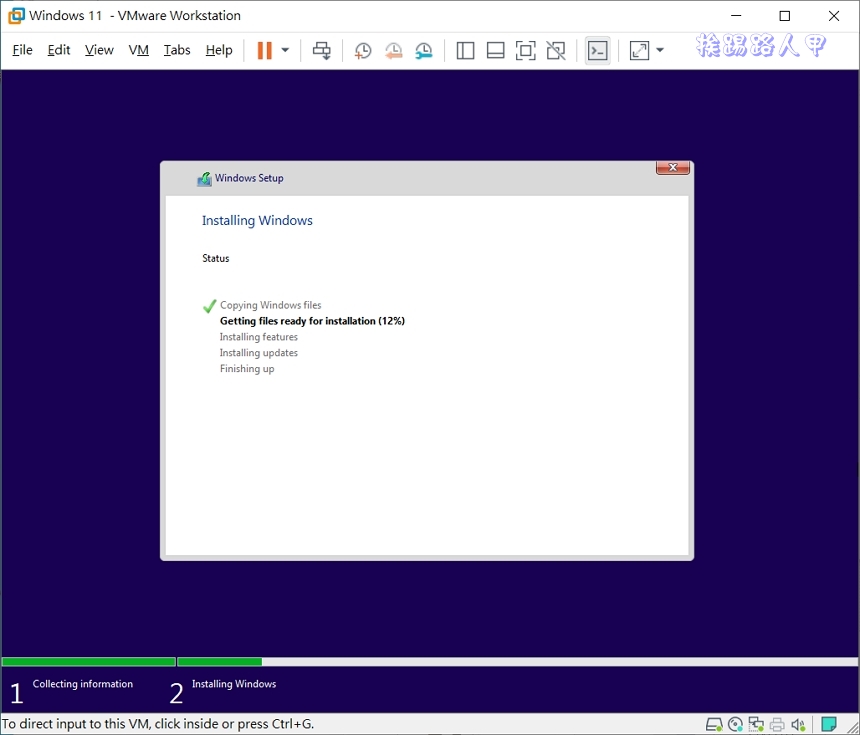Image resolution: width=860 pixels, height=735 pixels.
Task: Open the Tabs menu
Action: click(x=177, y=49)
